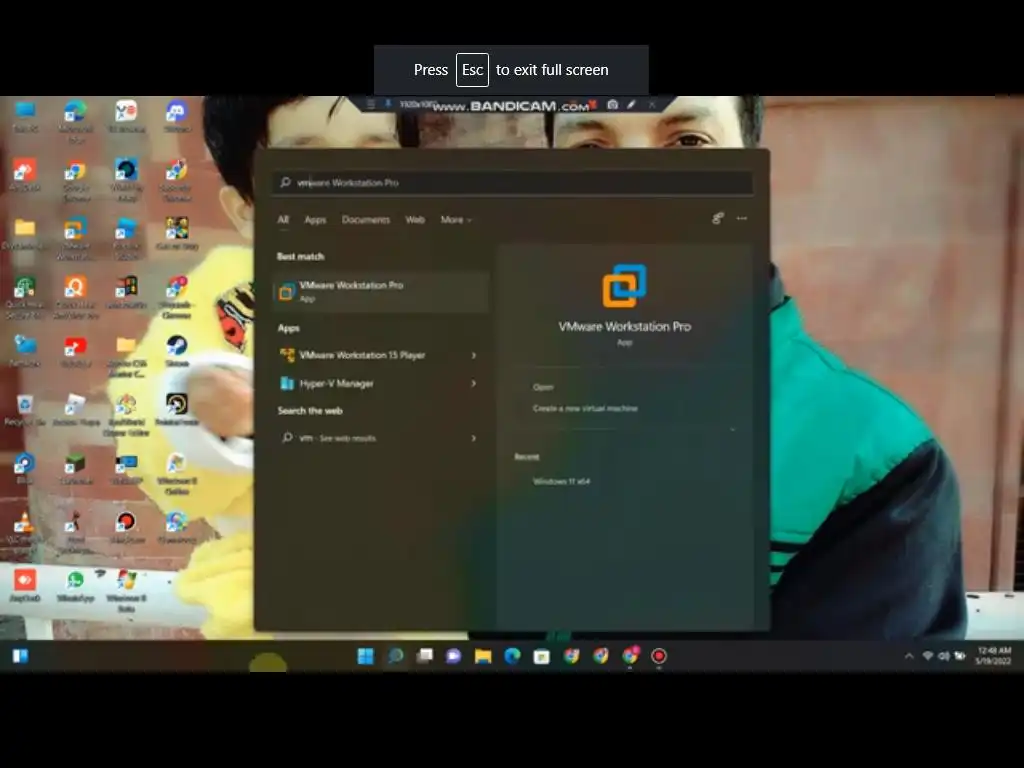Open Task View from the taskbar
The width and height of the screenshot is (1024, 768).
tap(424, 656)
